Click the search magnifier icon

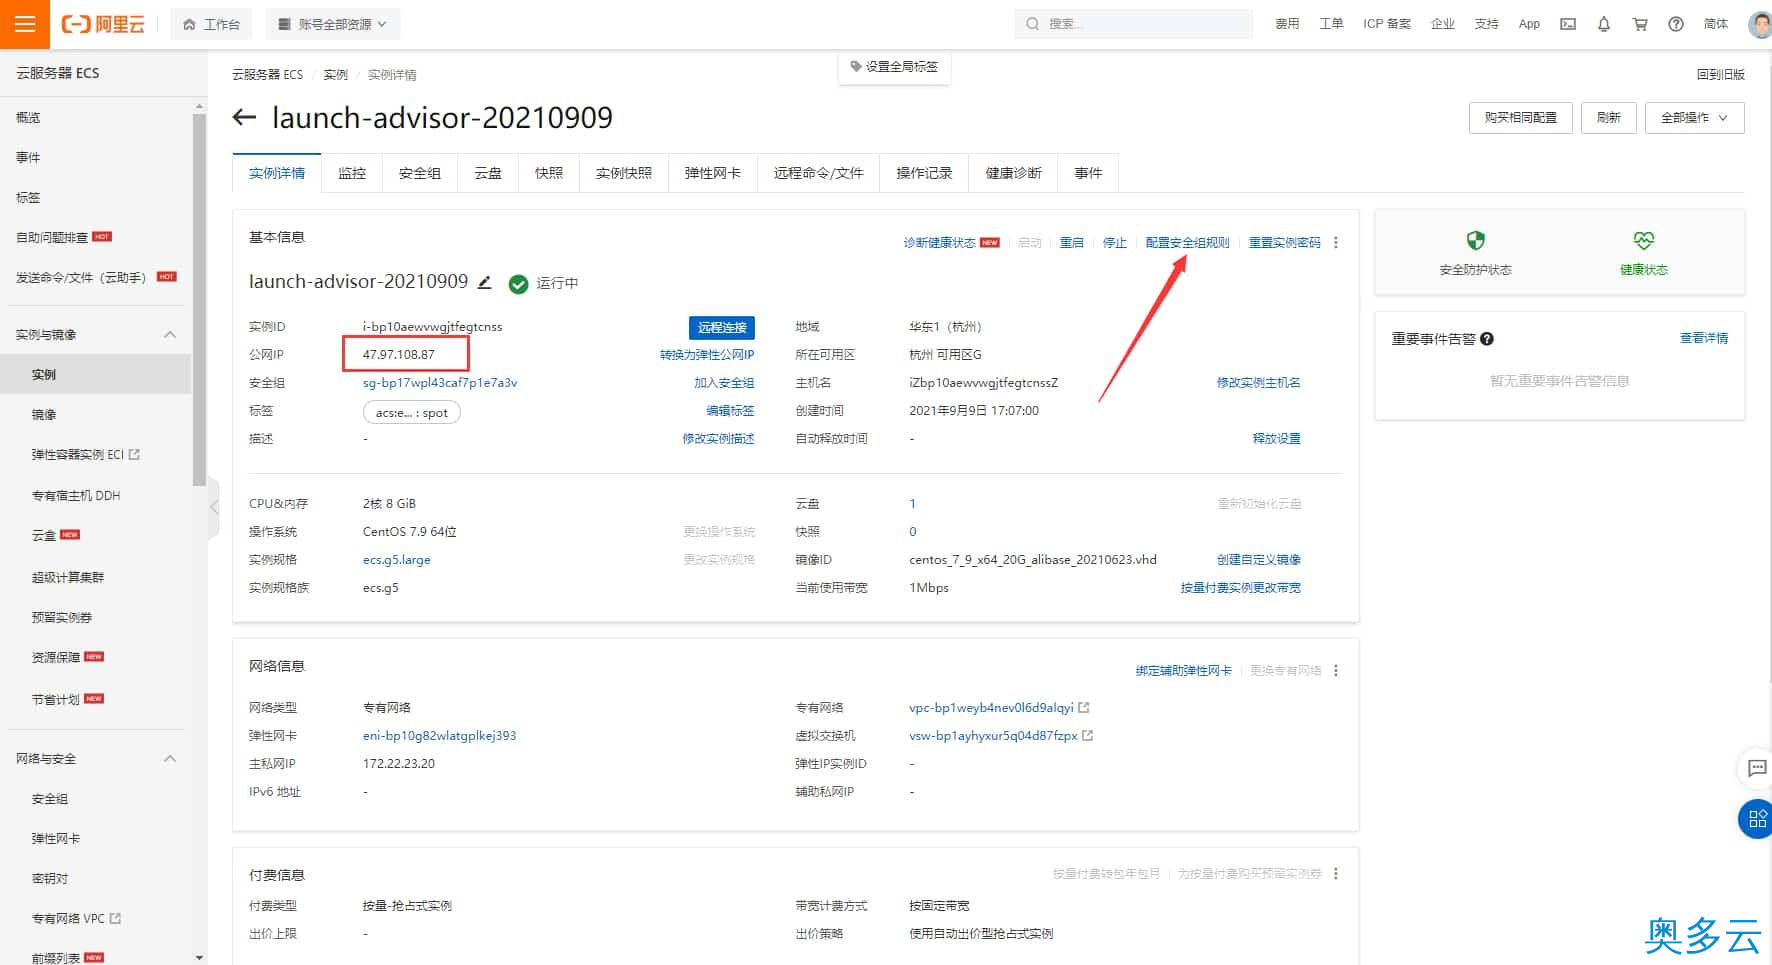coord(1032,24)
